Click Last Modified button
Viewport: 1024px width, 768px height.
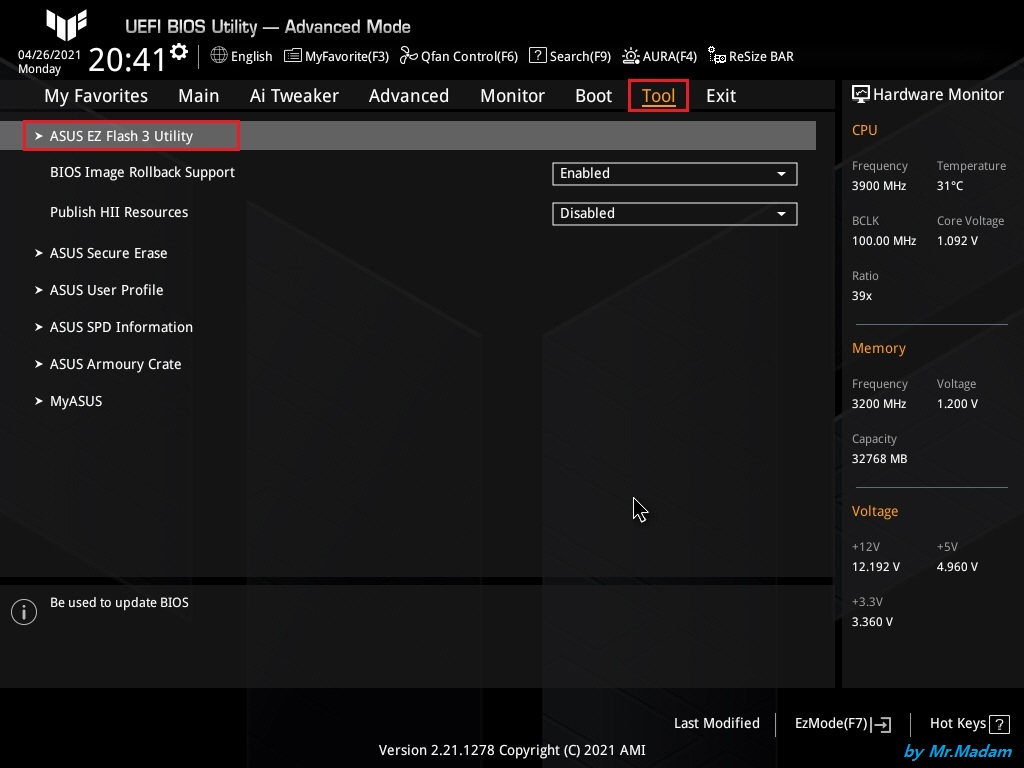[x=716, y=724]
